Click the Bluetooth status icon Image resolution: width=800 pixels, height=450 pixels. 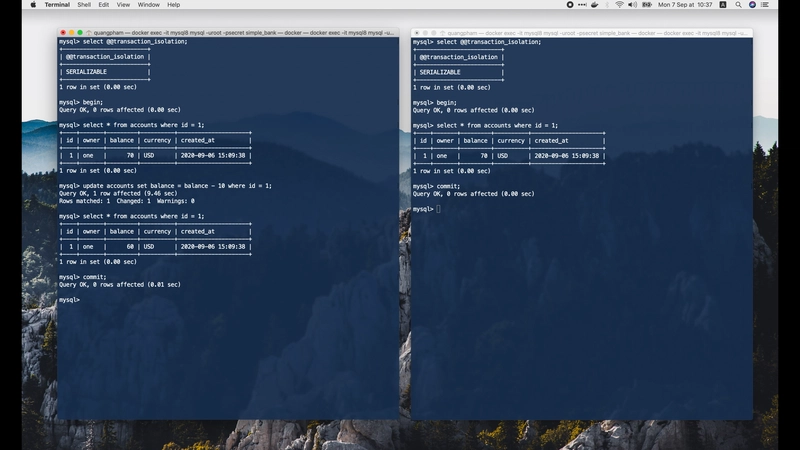pos(607,5)
